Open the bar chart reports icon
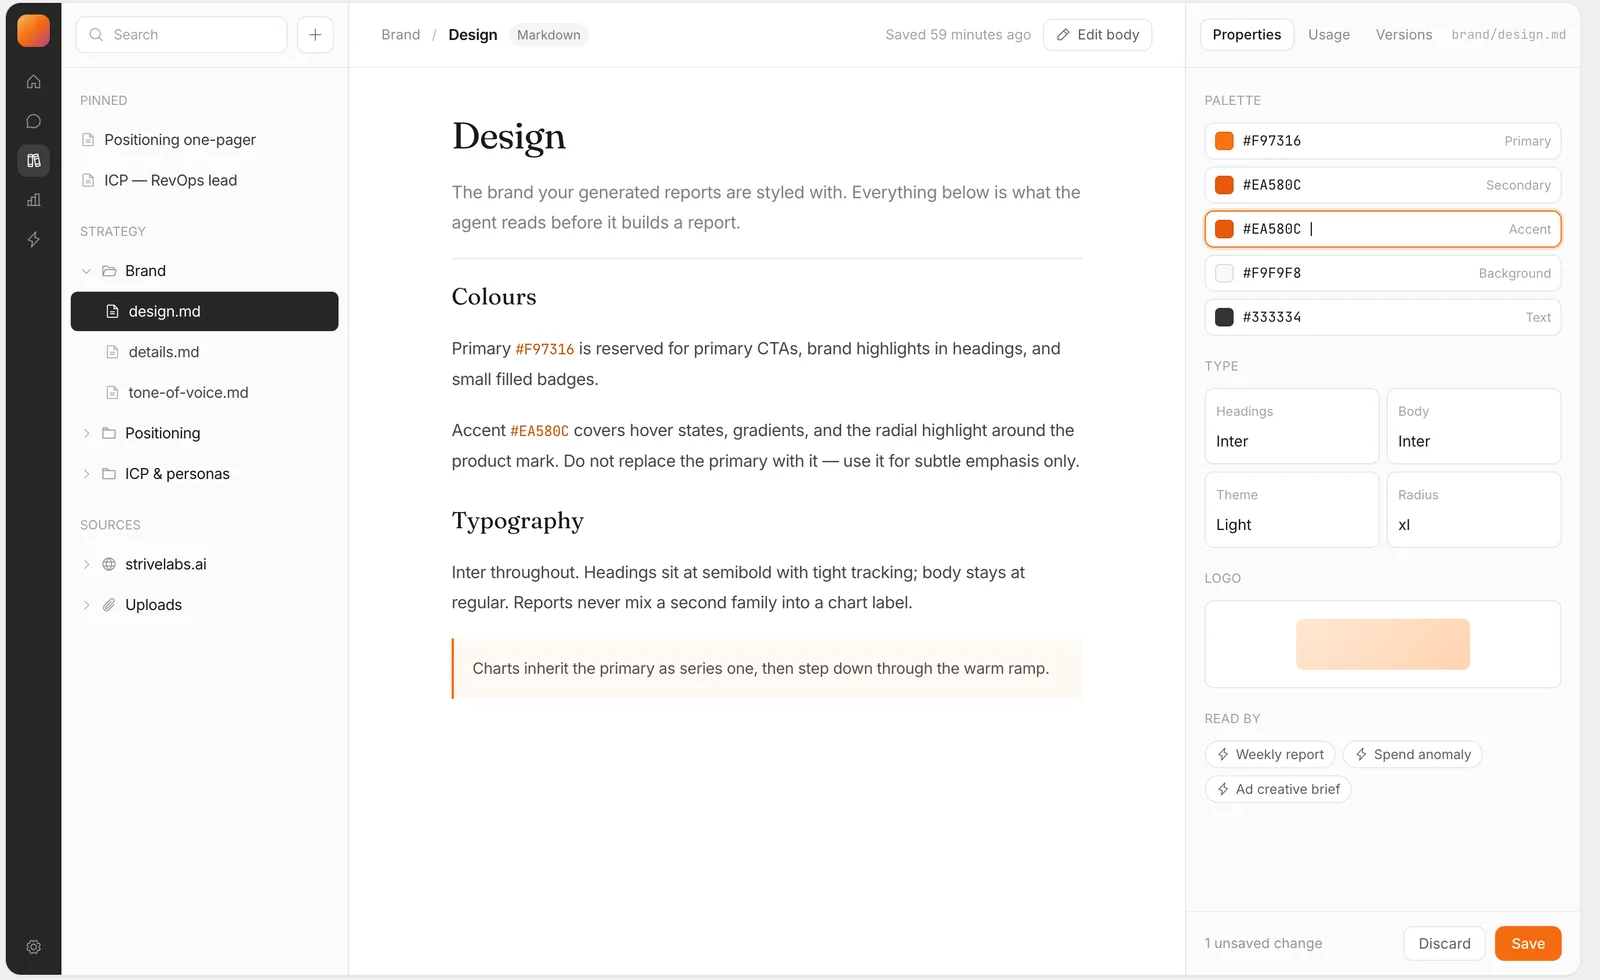Image resolution: width=1600 pixels, height=980 pixels. tap(33, 200)
